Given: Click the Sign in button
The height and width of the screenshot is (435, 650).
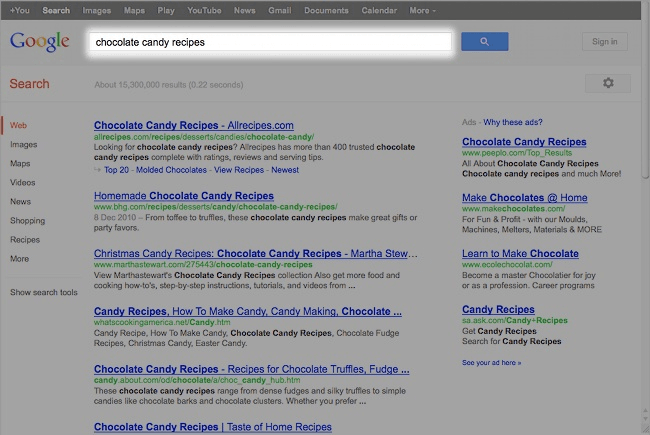Looking at the screenshot, I should 604,41.
